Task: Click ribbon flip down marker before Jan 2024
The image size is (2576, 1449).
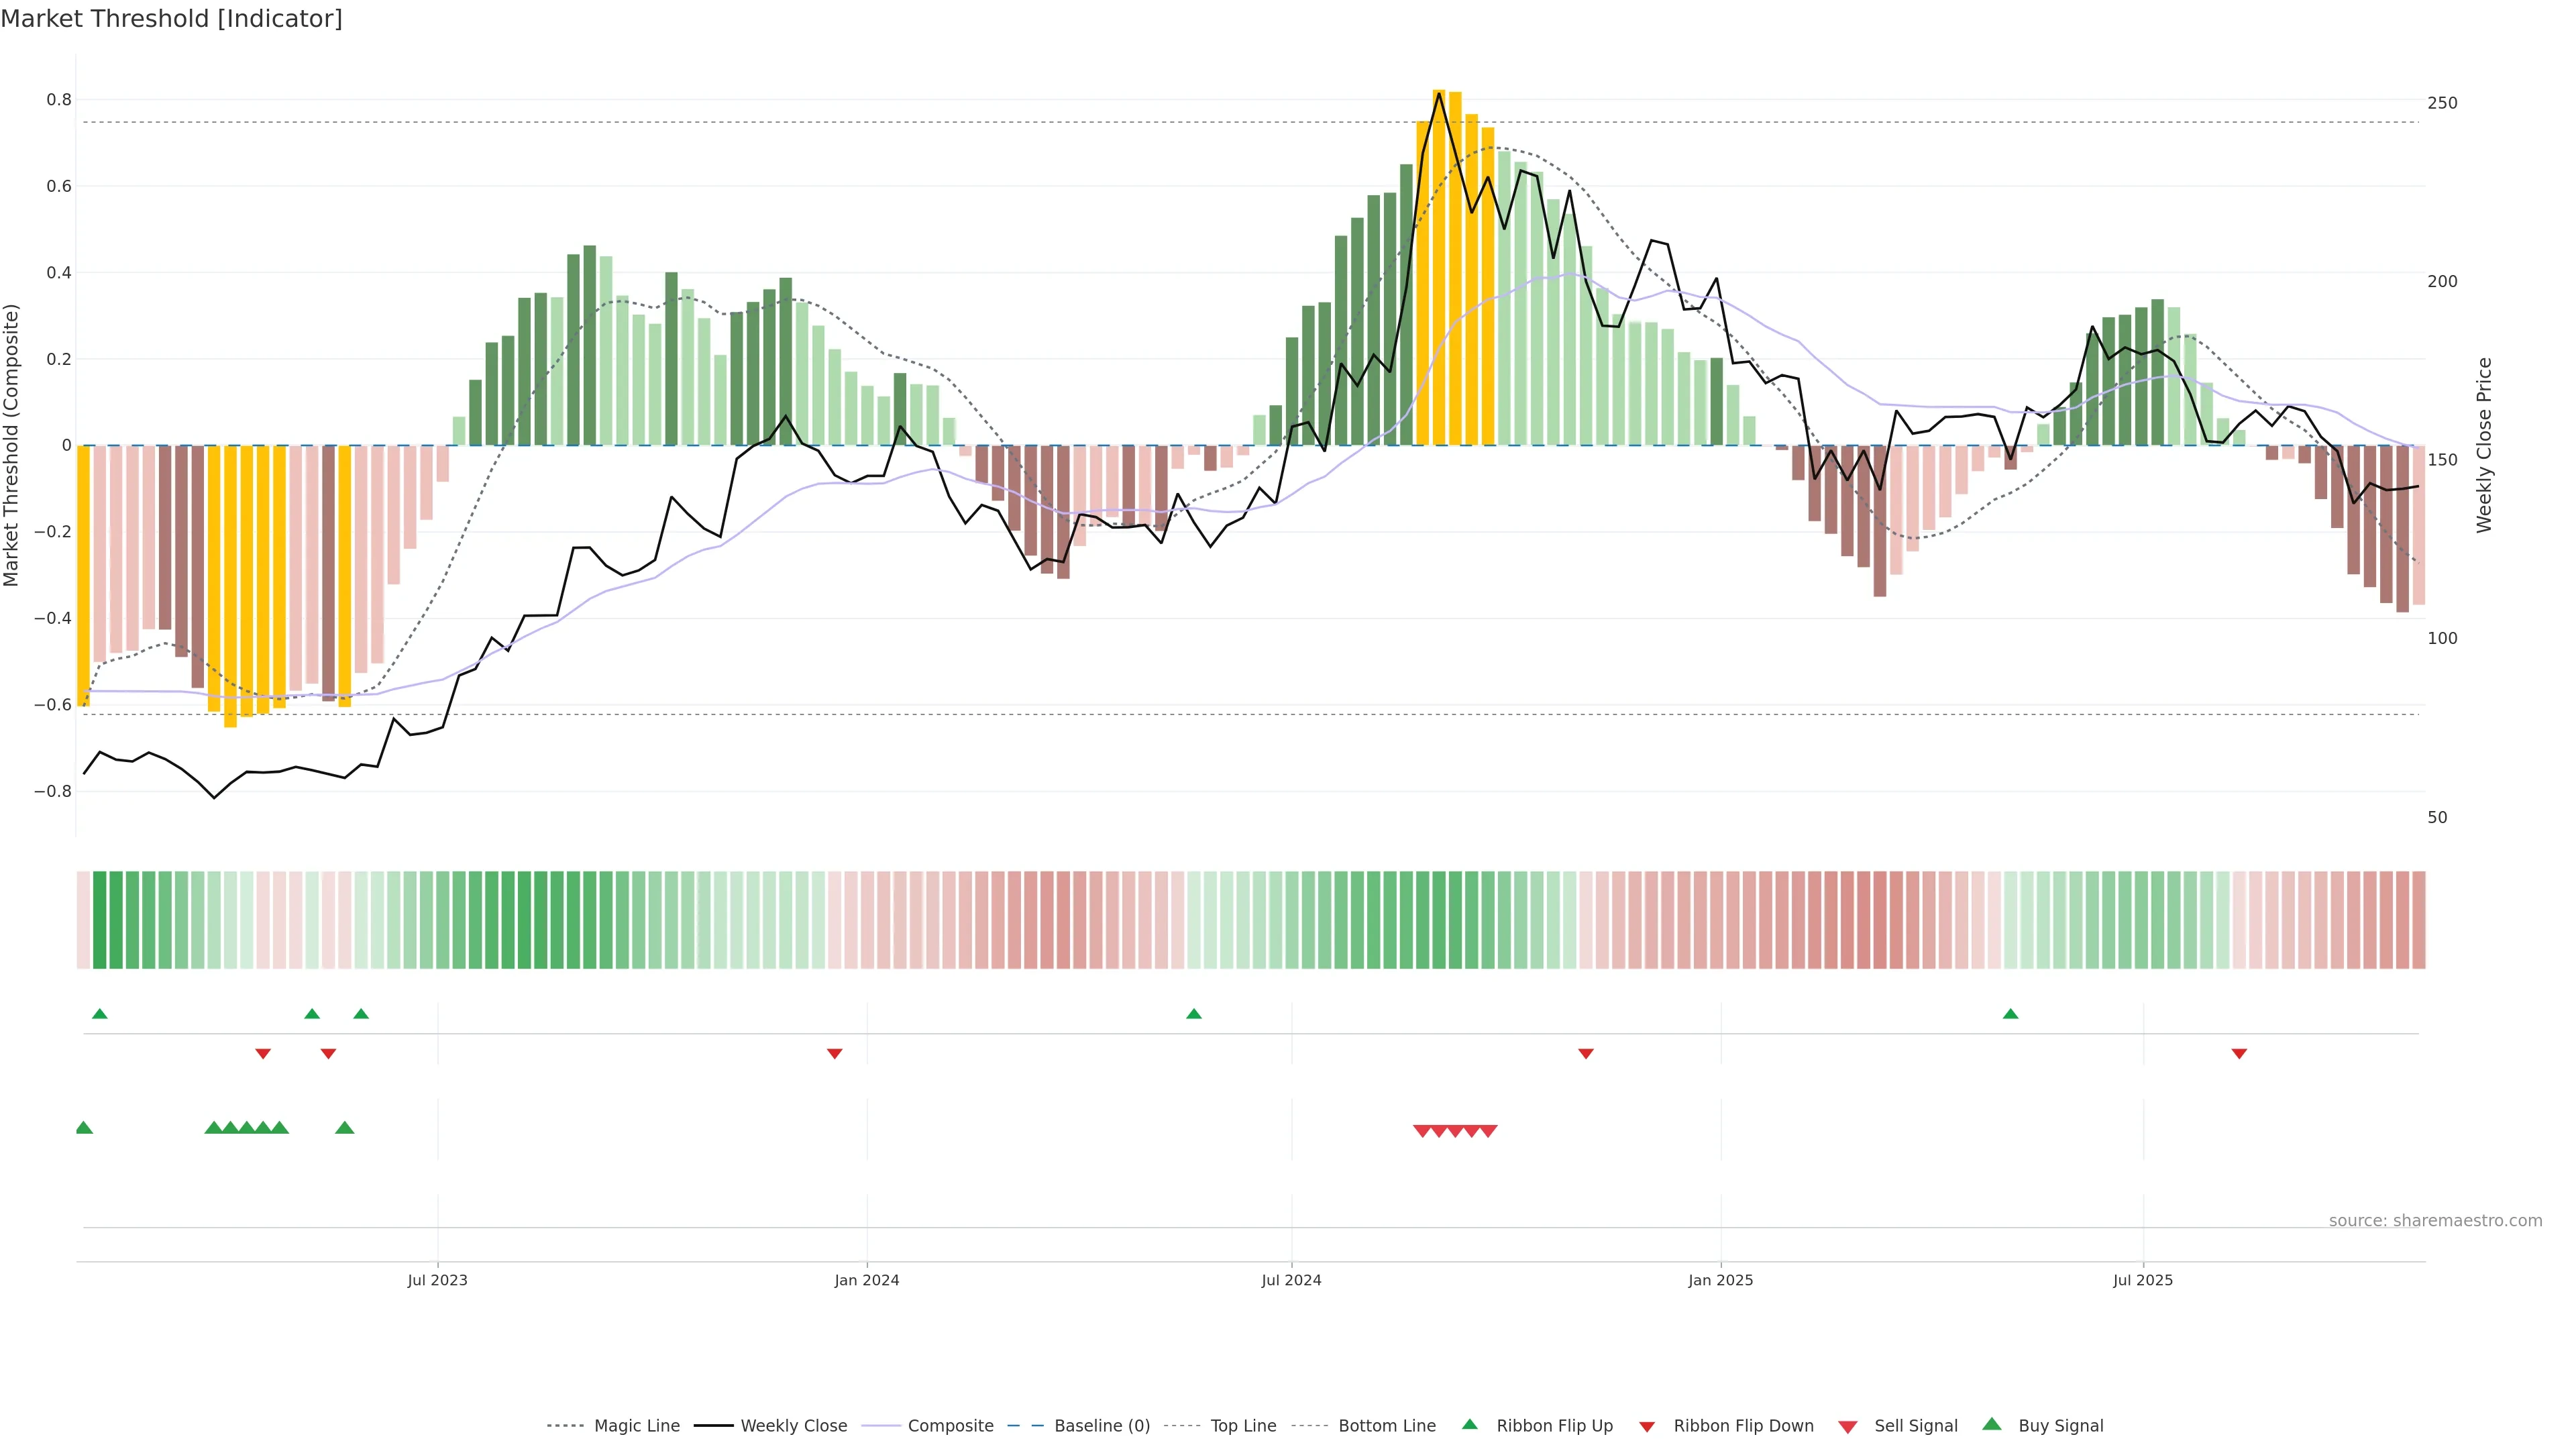Action: click(x=834, y=1053)
